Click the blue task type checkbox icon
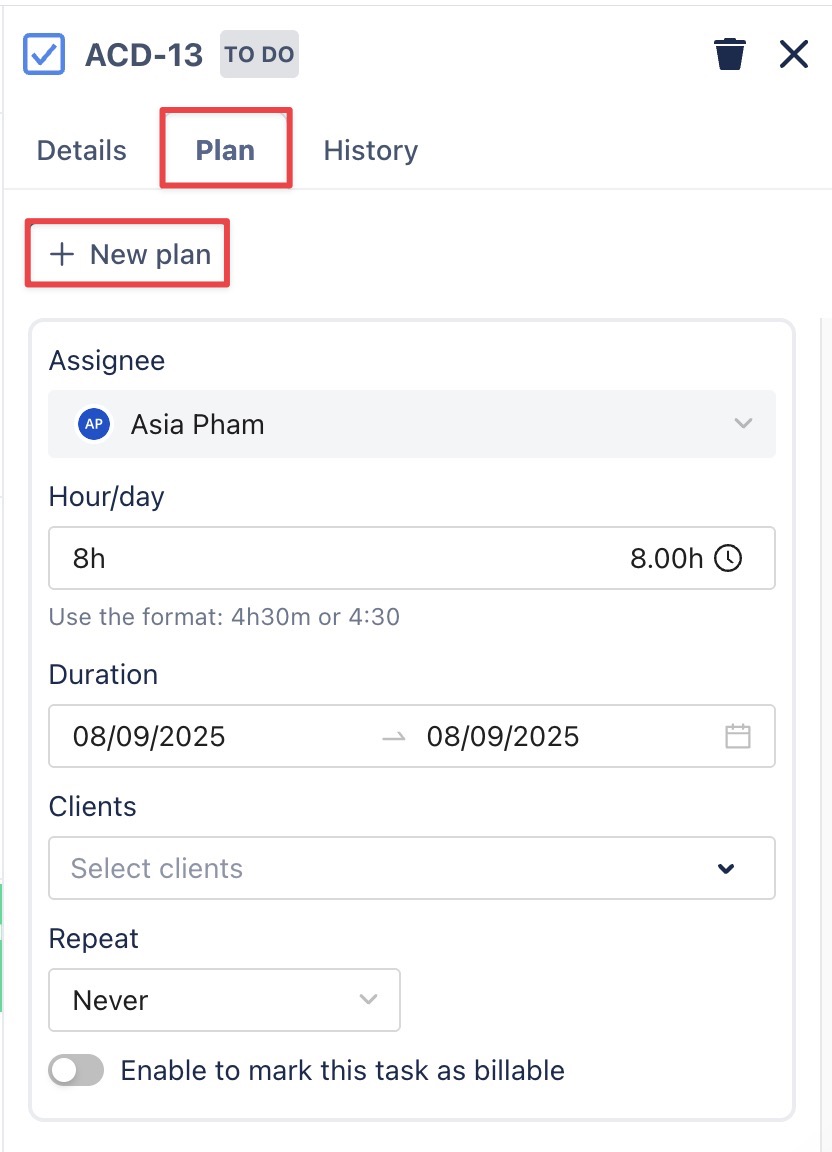This screenshot has height=1152, width=832. click(x=44, y=54)
